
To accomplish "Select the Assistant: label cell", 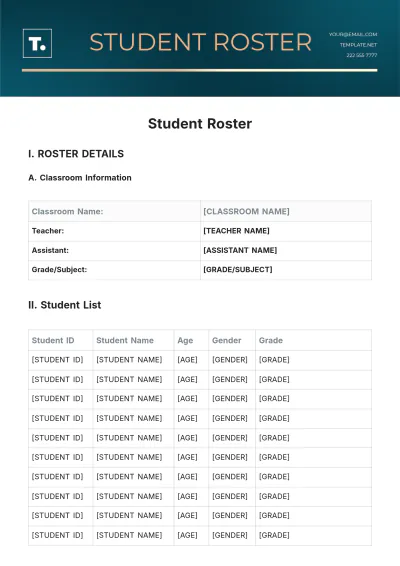I will [x=114, y=251].
